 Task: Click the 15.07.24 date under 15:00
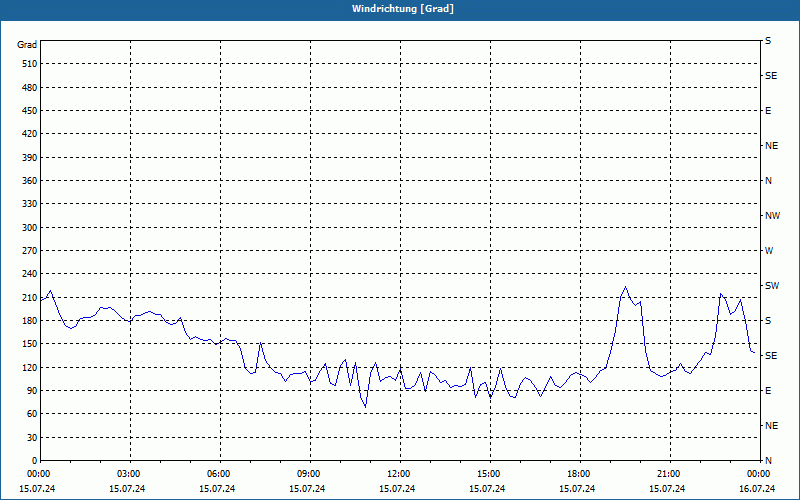click(x=487, y=489)
